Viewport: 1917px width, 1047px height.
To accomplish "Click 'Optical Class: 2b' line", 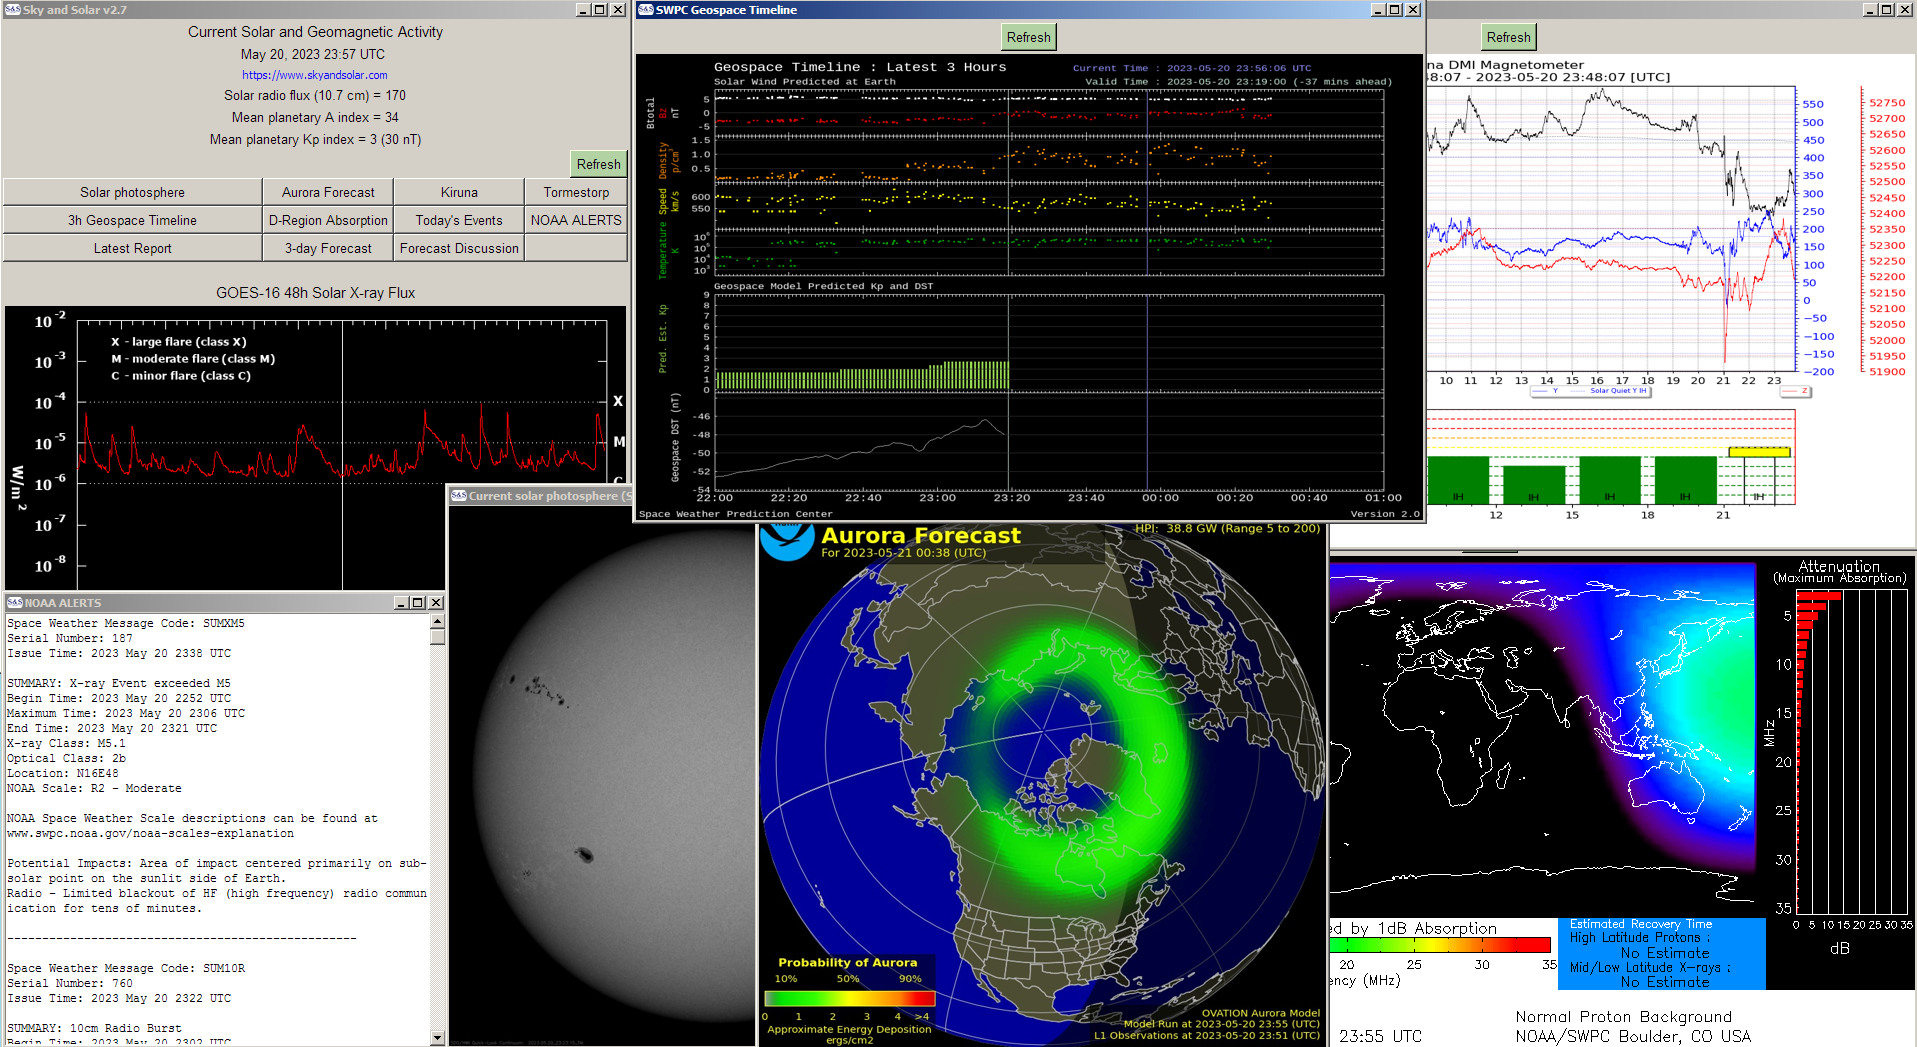I will [66, 758].
